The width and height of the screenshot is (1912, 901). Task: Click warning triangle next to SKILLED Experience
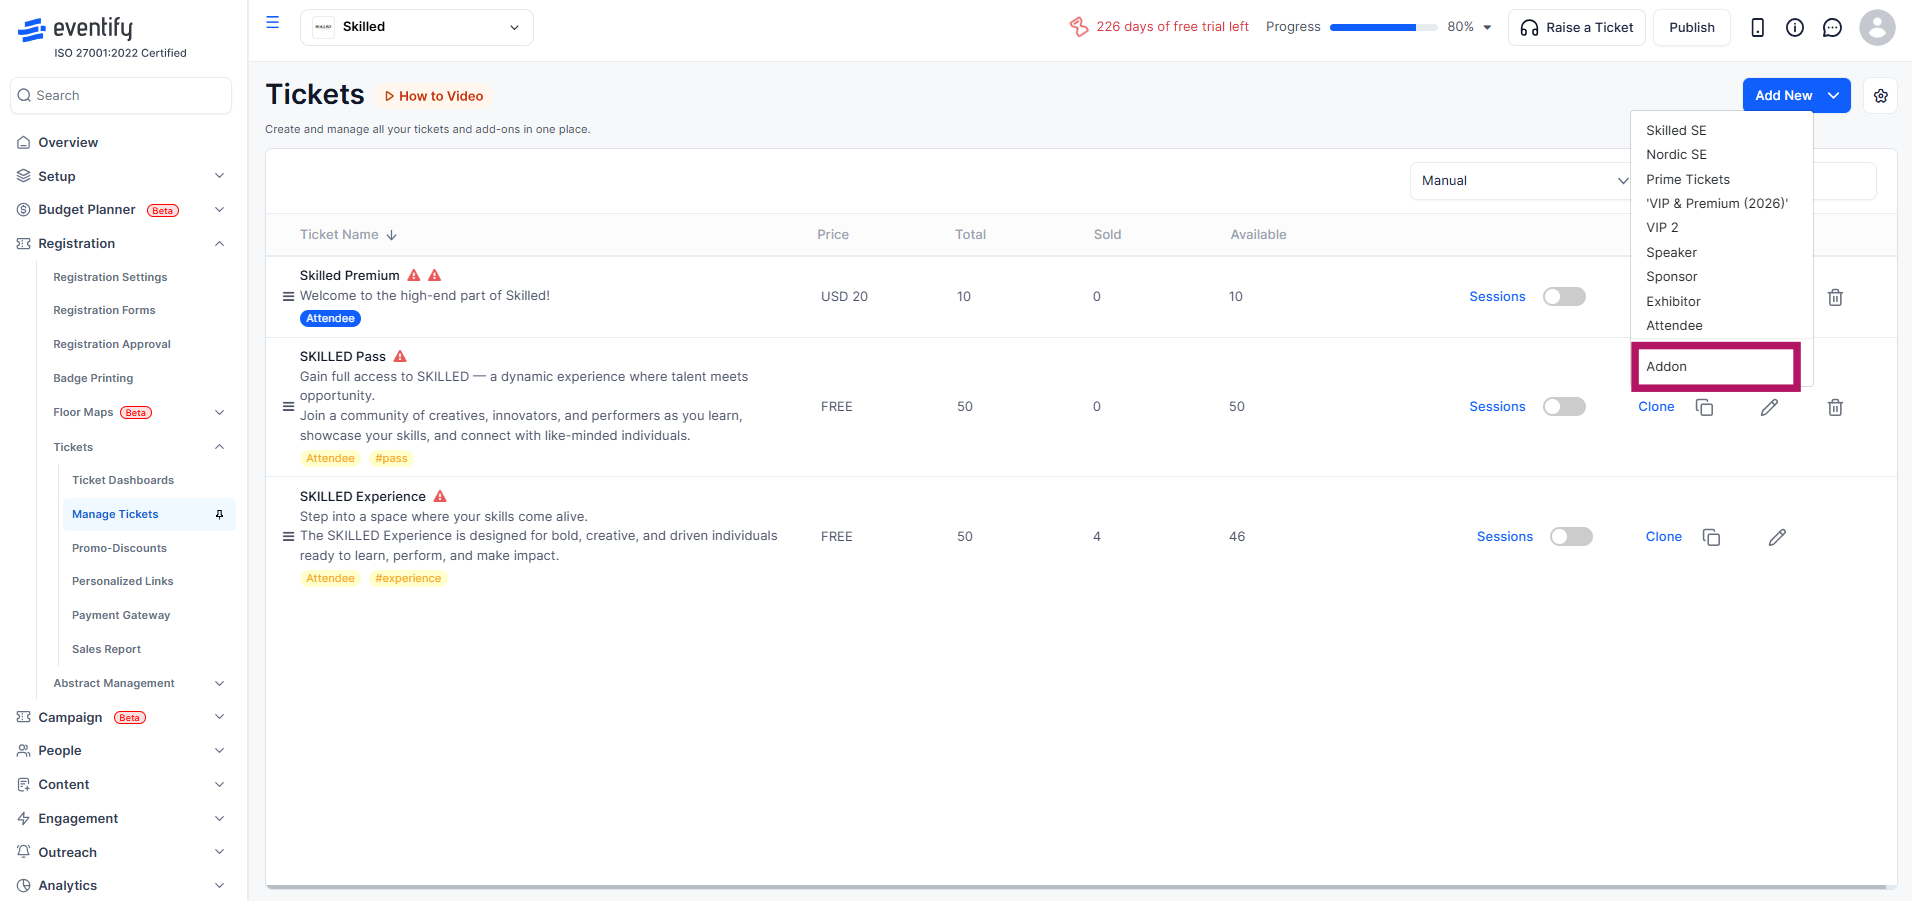(440, 496)
